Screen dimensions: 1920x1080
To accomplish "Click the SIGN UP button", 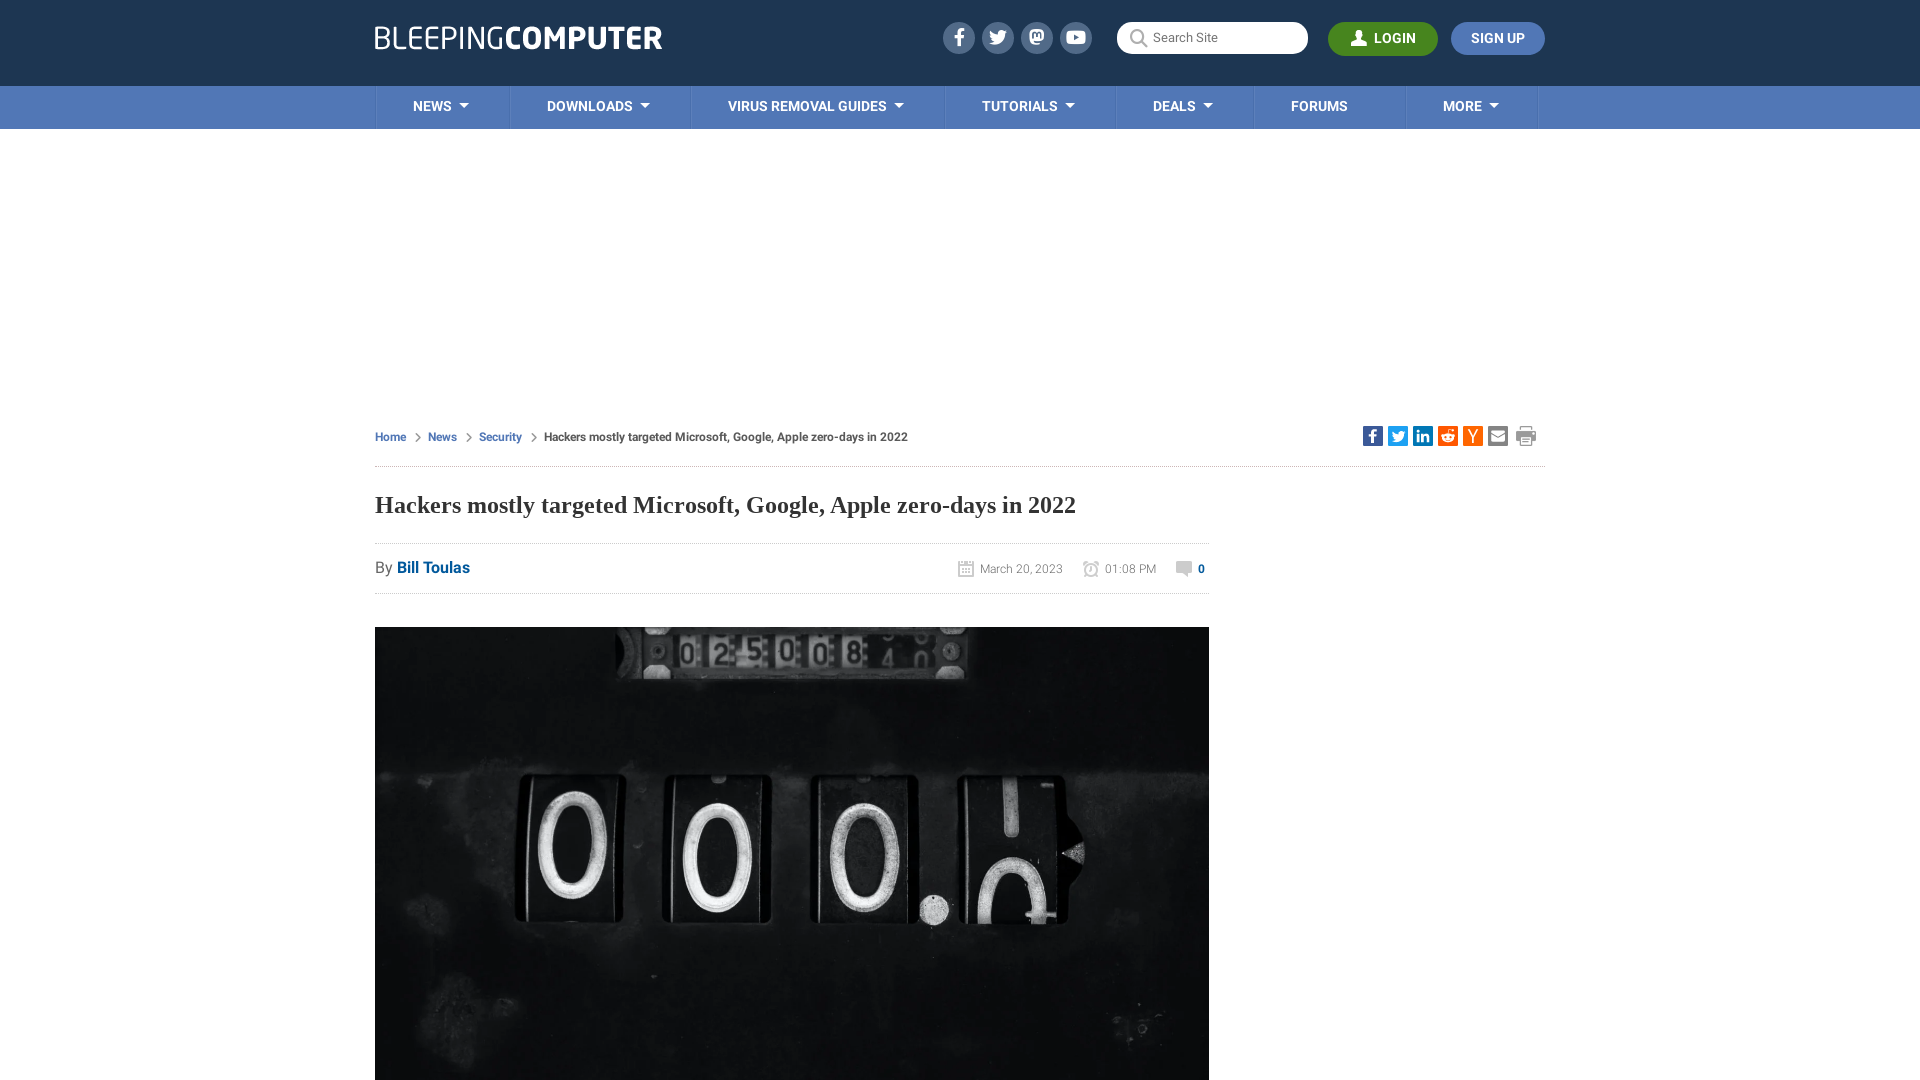I will [x=1497, y=38].
